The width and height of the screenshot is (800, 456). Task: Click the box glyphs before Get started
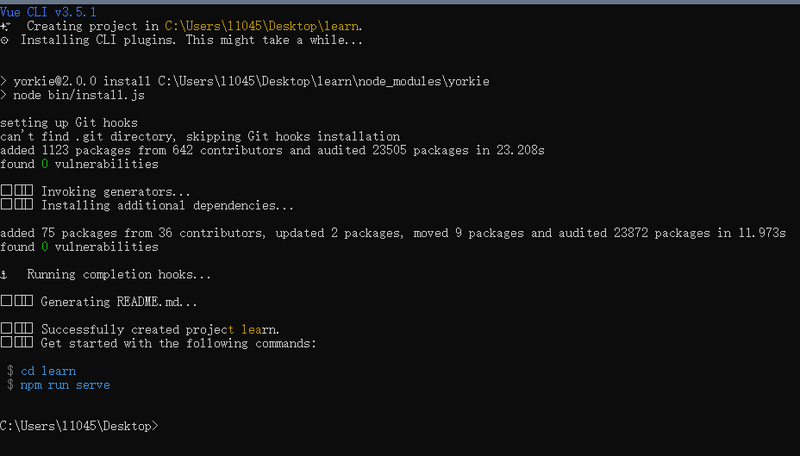pyautogui.click(x=17, y=344)
